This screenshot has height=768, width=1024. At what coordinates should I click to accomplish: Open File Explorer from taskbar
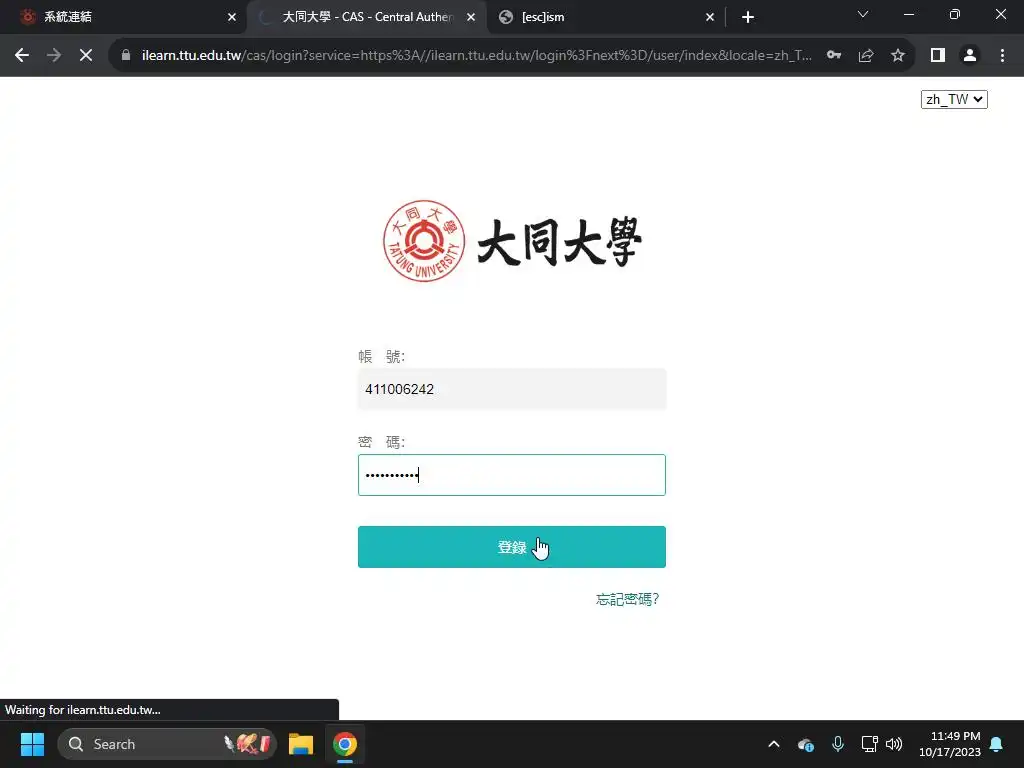(301, 744)
